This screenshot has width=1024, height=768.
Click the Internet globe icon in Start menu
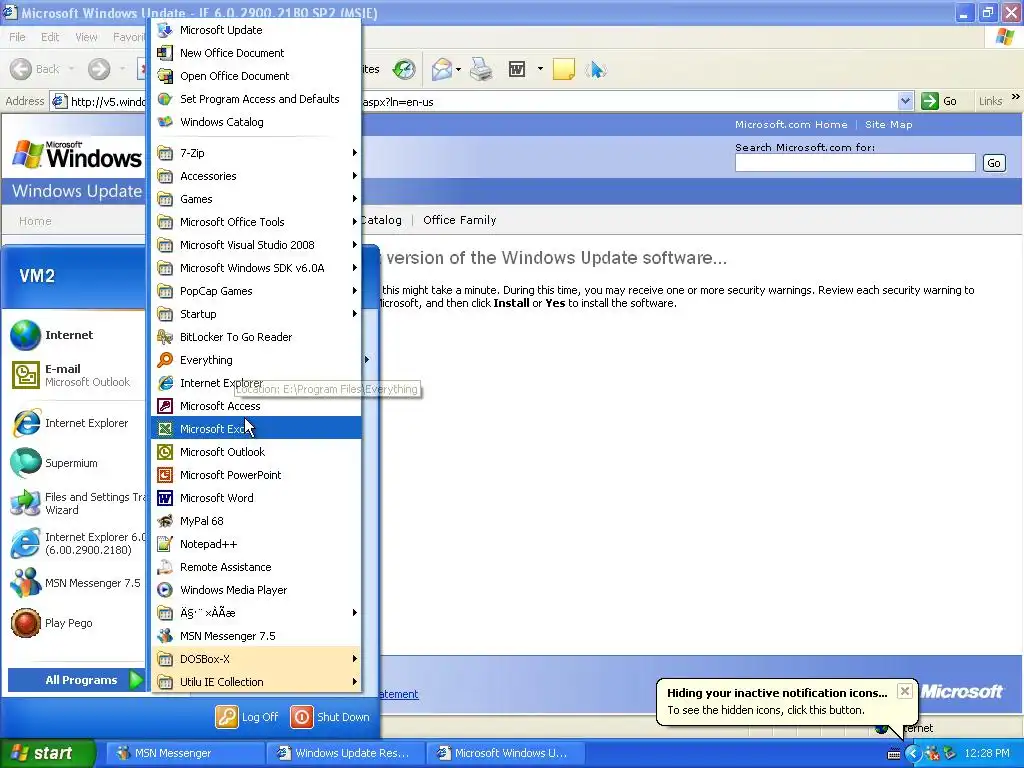[x=25, y=335]
